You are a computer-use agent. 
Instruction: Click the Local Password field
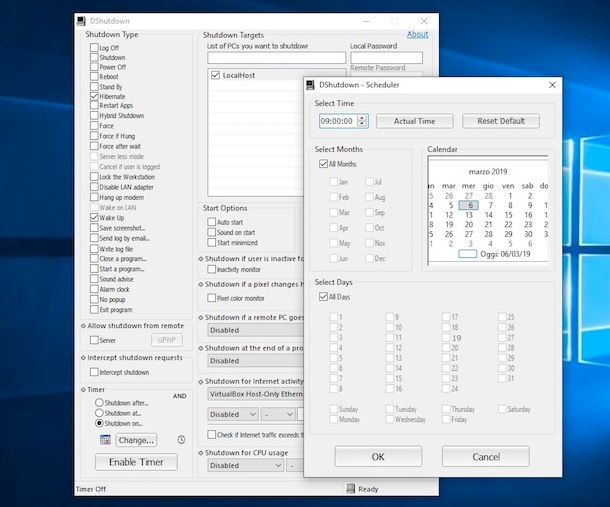pos(386,58)
